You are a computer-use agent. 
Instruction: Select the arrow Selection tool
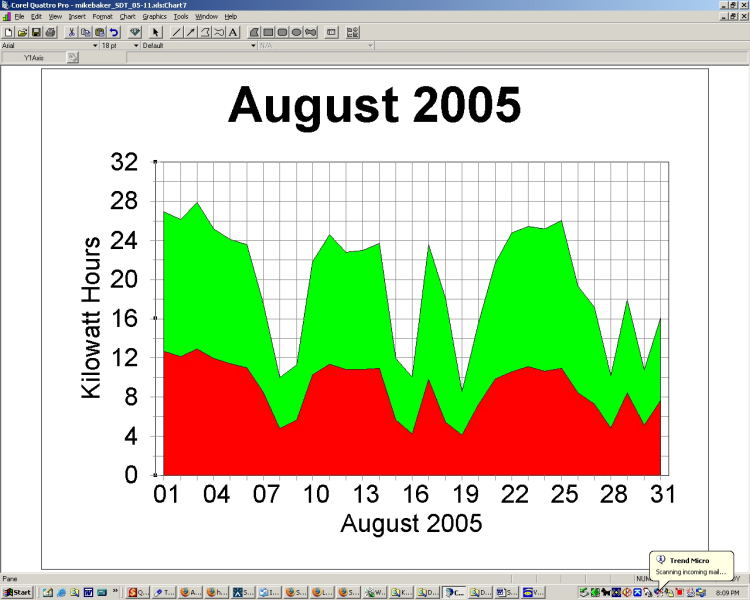tap(157, 32)
